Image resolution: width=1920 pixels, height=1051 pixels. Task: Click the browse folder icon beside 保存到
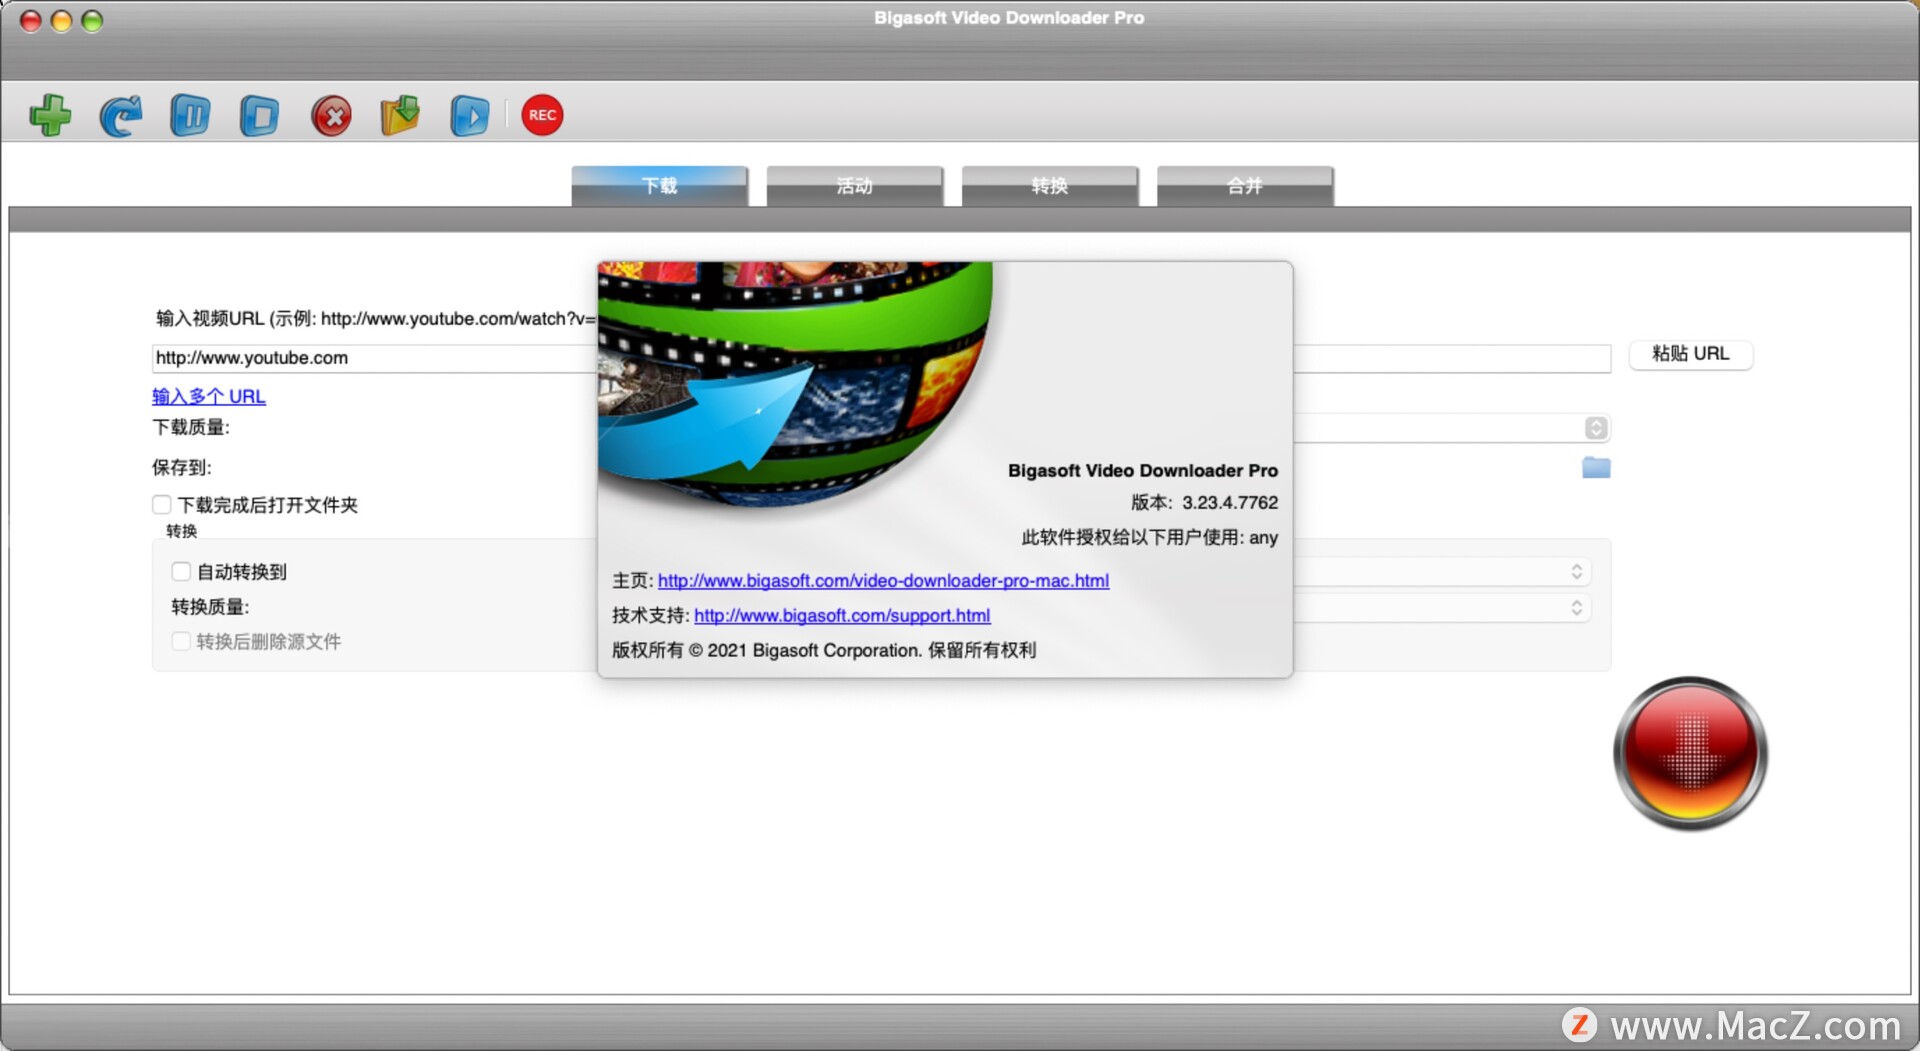1596,467
